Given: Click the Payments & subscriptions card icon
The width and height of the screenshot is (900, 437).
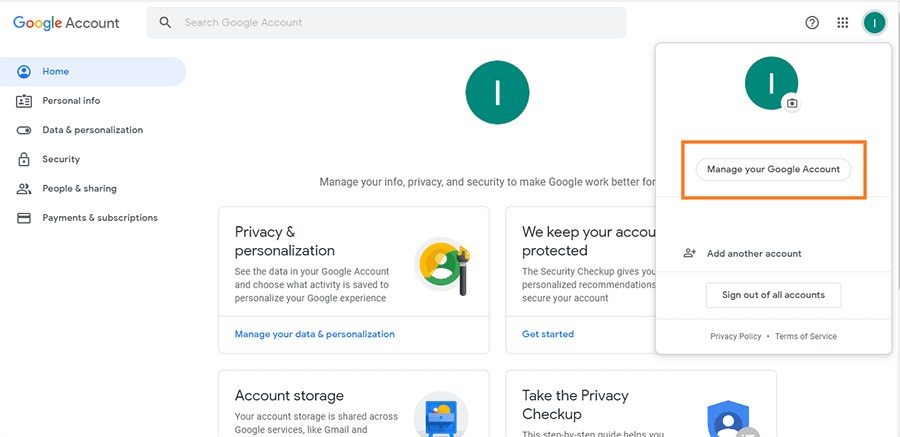Looking at the screenshot, I should 24,218.
